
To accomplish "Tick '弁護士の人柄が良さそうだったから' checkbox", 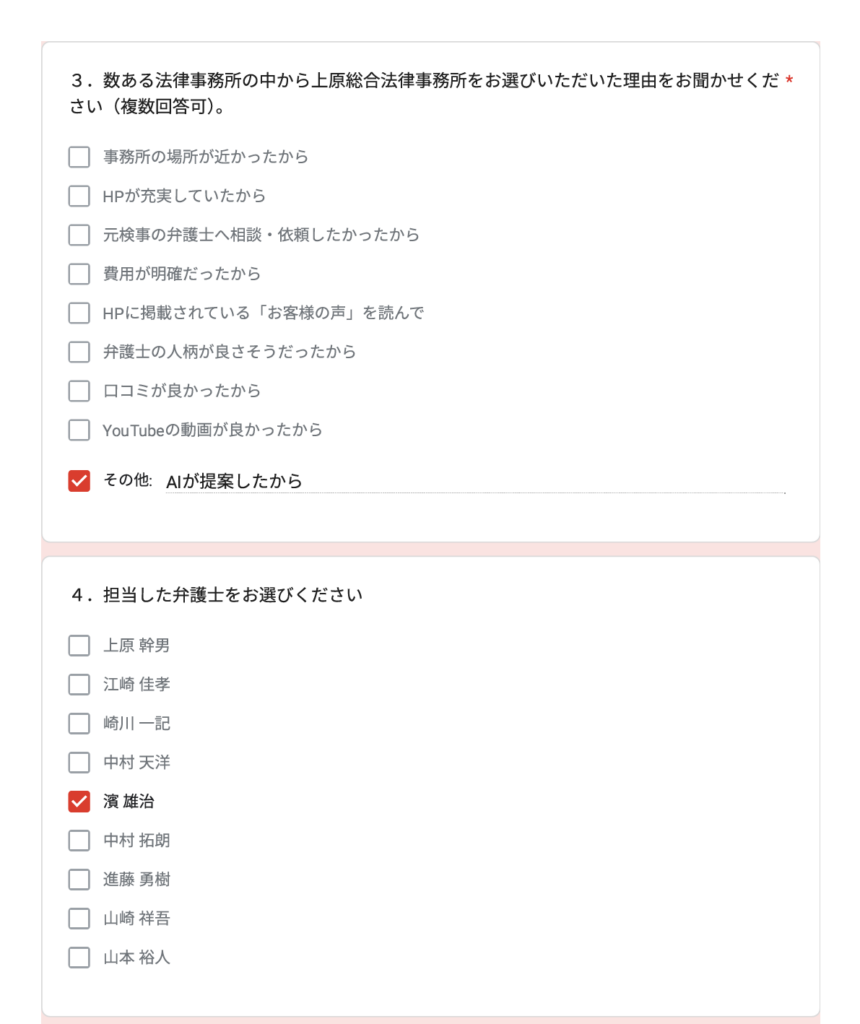I will tap(79, 352).
